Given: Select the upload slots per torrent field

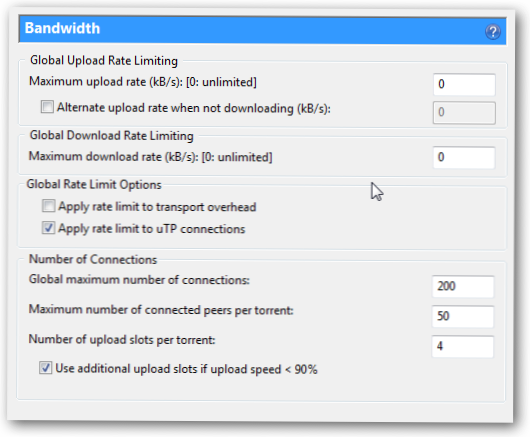Looking at the screenshot, I should 463,346.
